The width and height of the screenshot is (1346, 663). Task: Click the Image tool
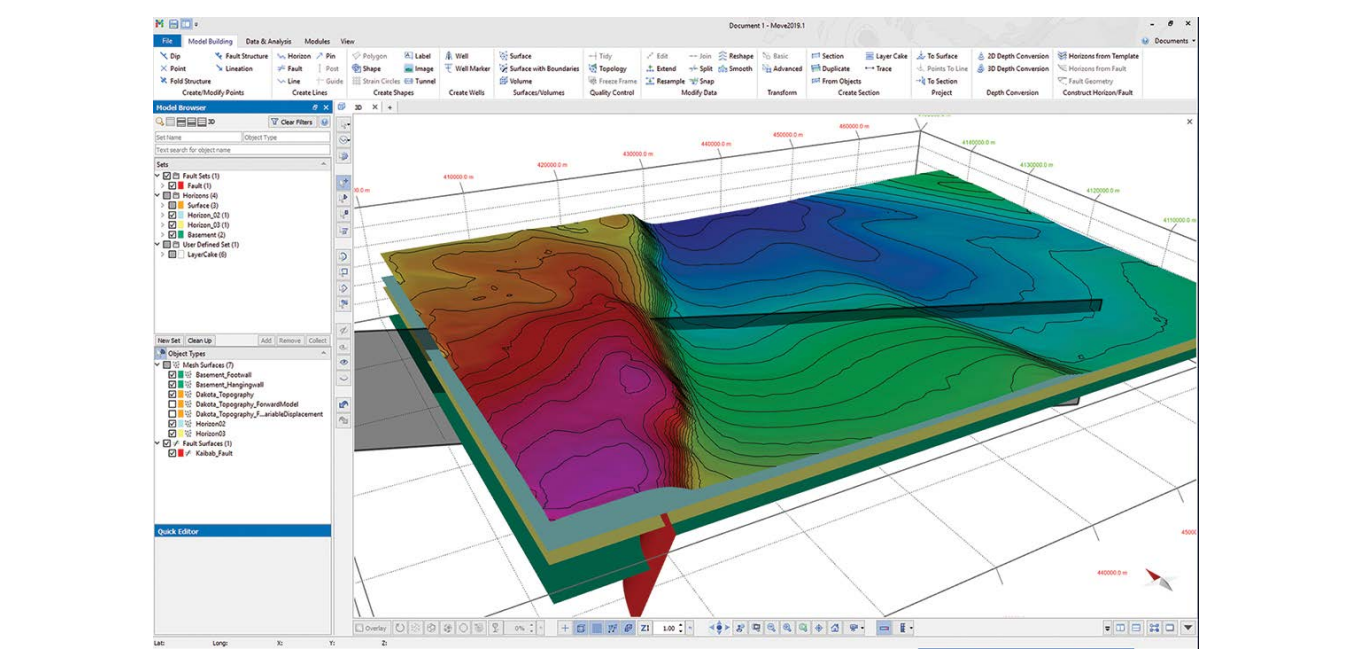(419, 69)
